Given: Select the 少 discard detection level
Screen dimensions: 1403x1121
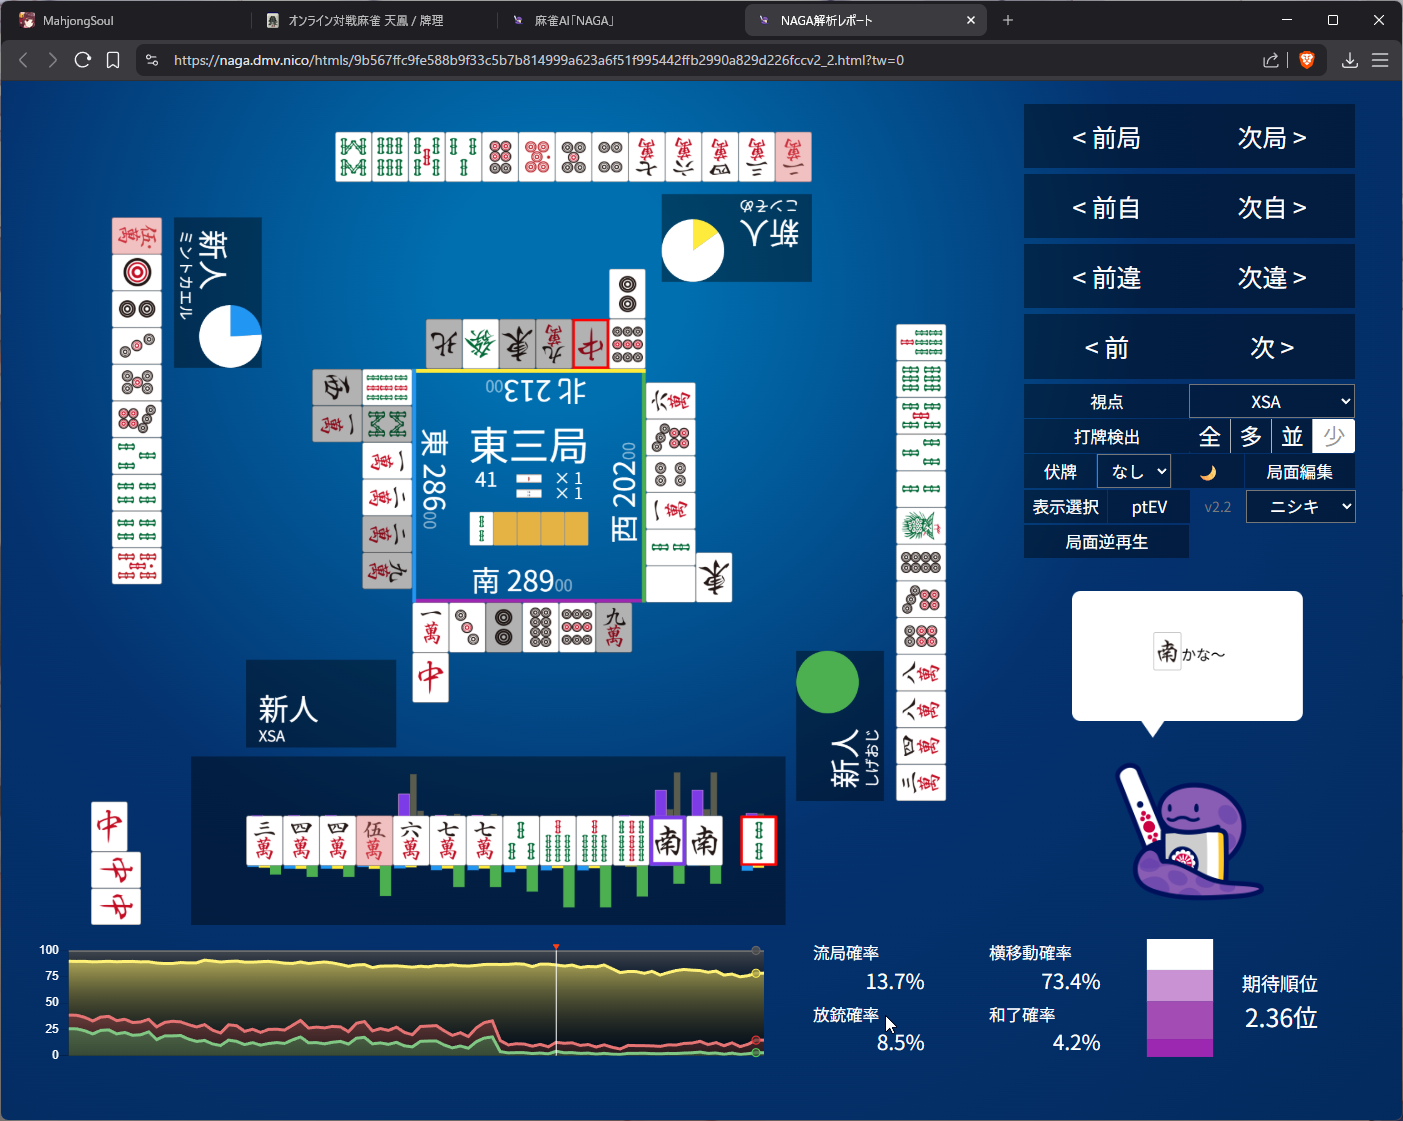Looking at the screenshot, I should click(x=1333, y=437).
